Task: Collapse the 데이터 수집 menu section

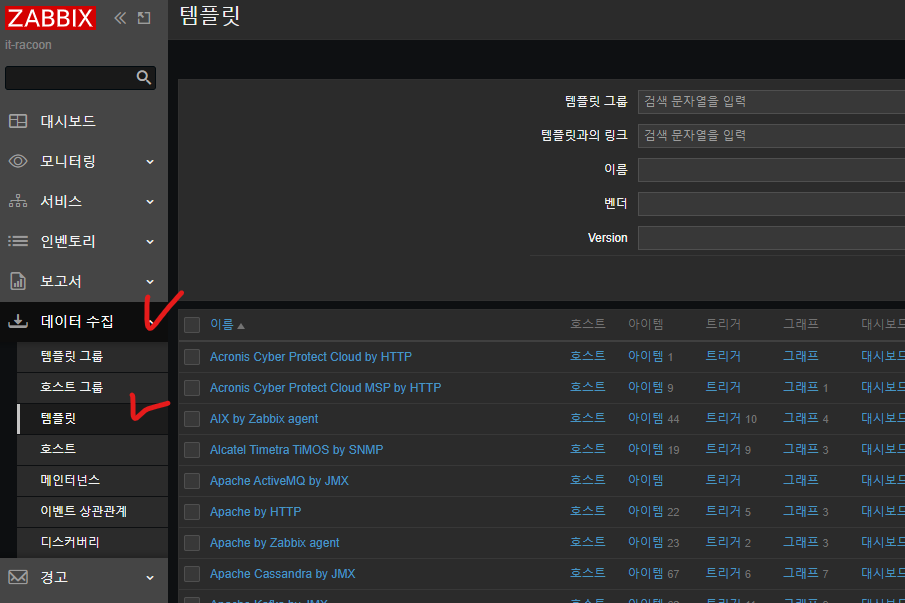Action: (84, 321)
